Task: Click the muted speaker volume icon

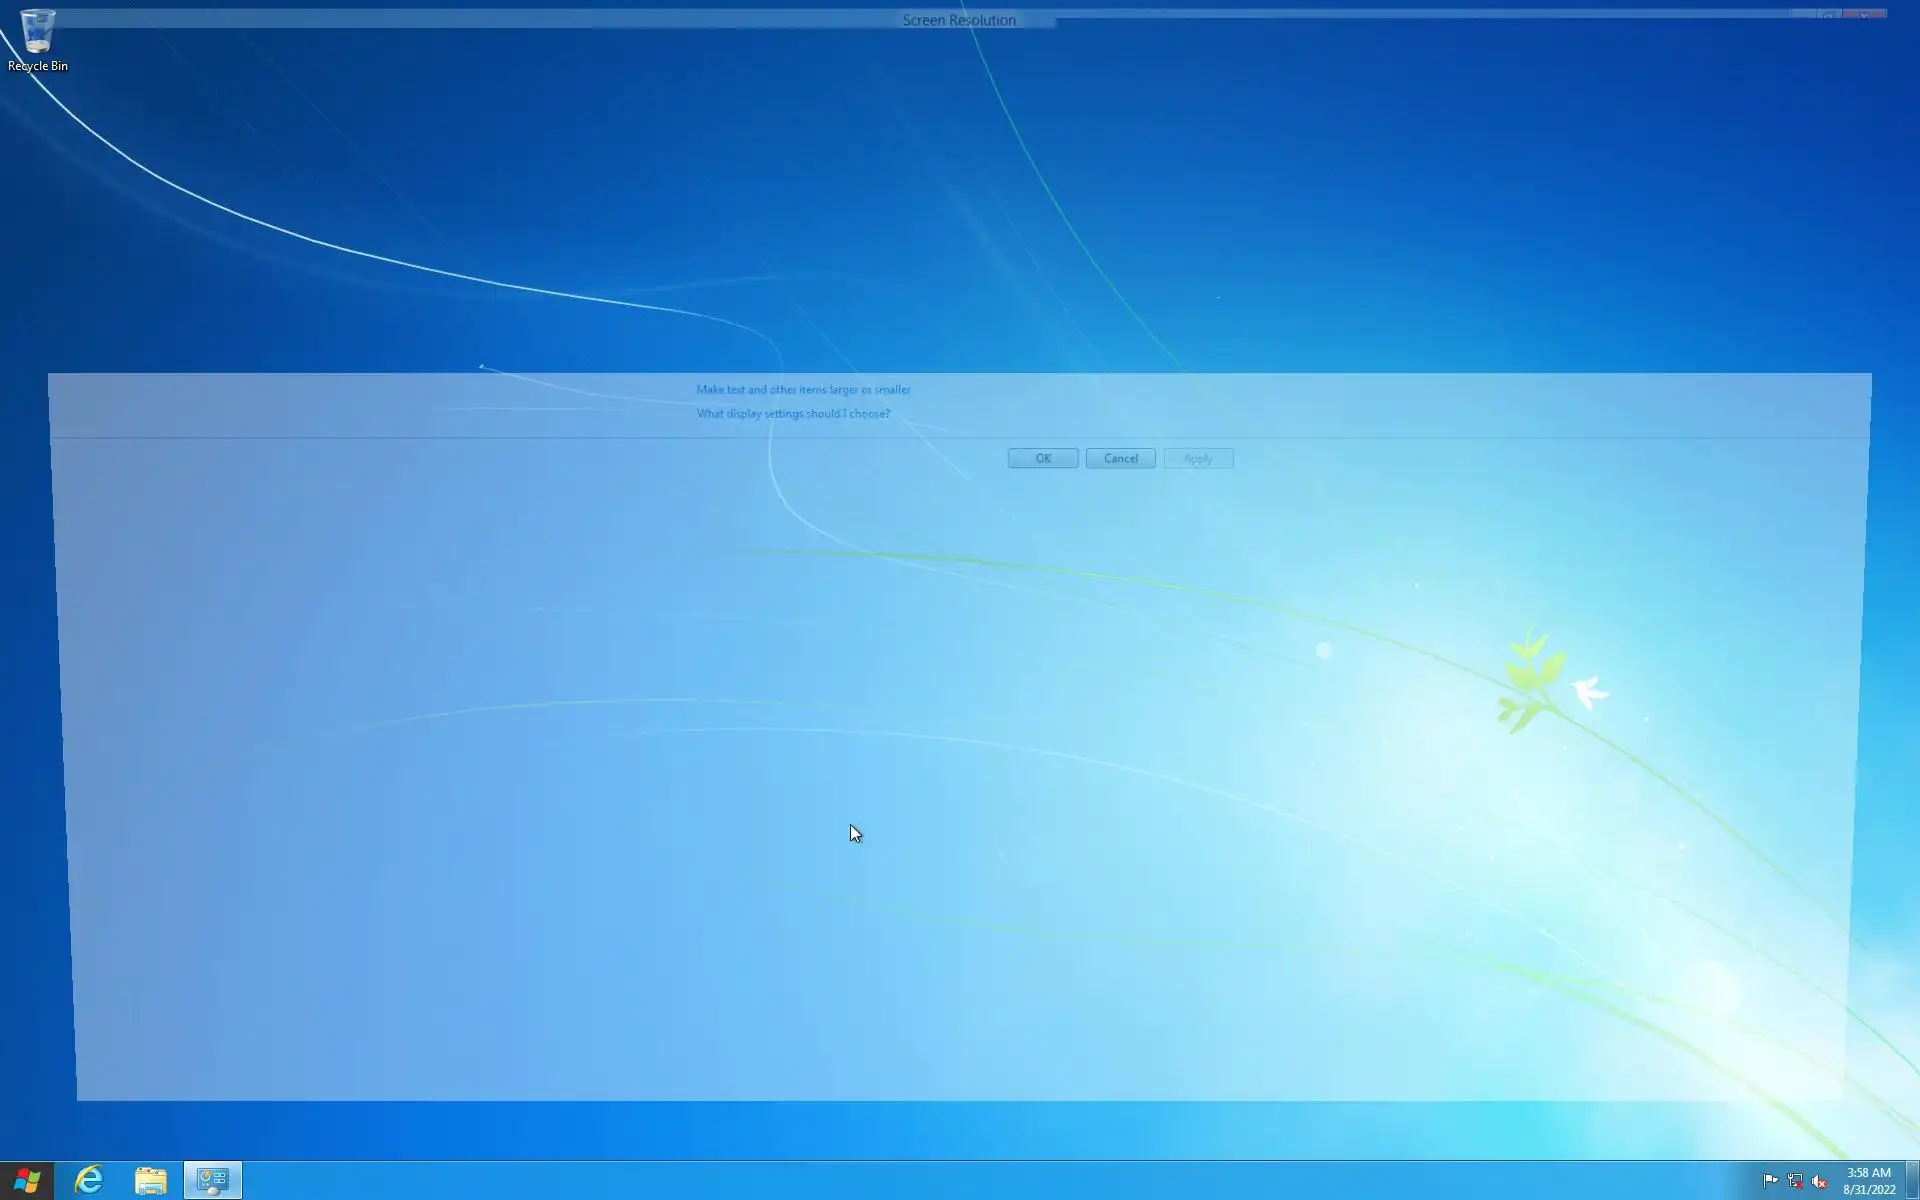Action: click(1819, 1181)
